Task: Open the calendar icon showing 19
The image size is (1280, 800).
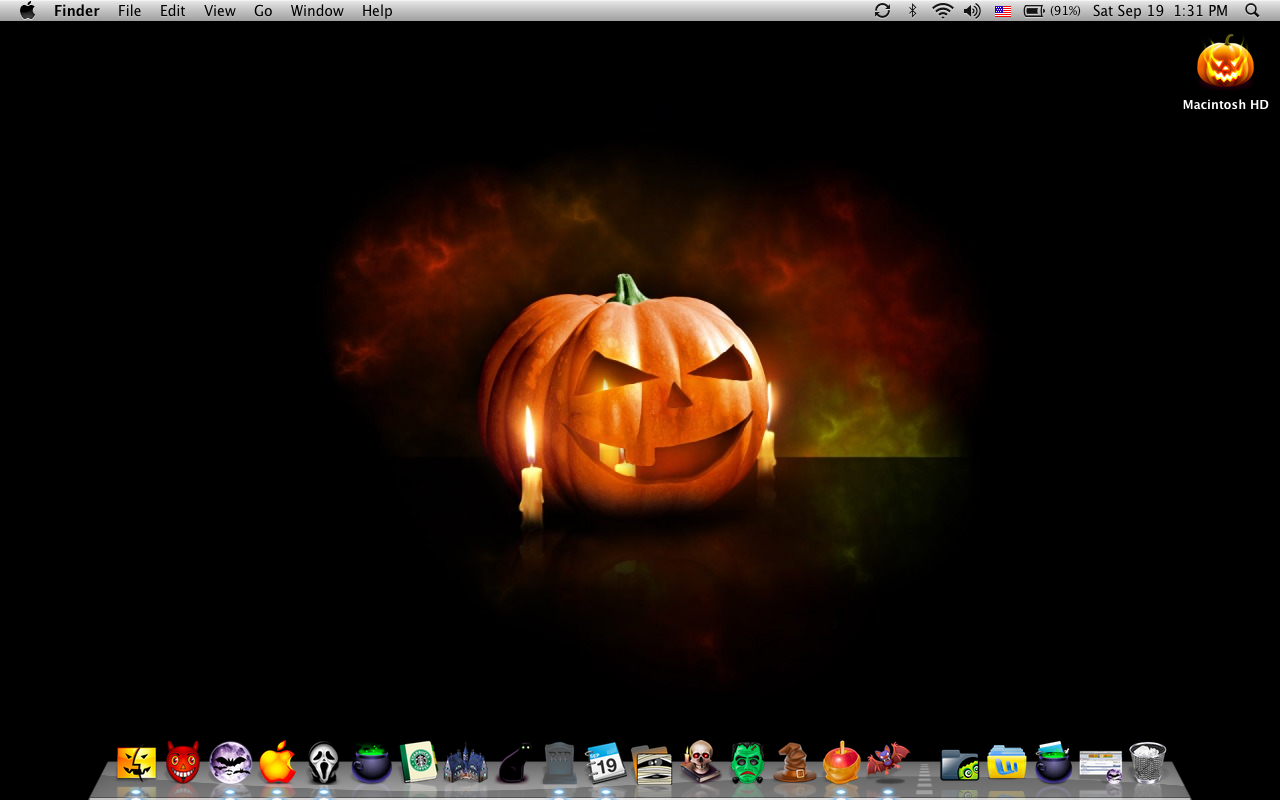Action: (x=605, y=763)
